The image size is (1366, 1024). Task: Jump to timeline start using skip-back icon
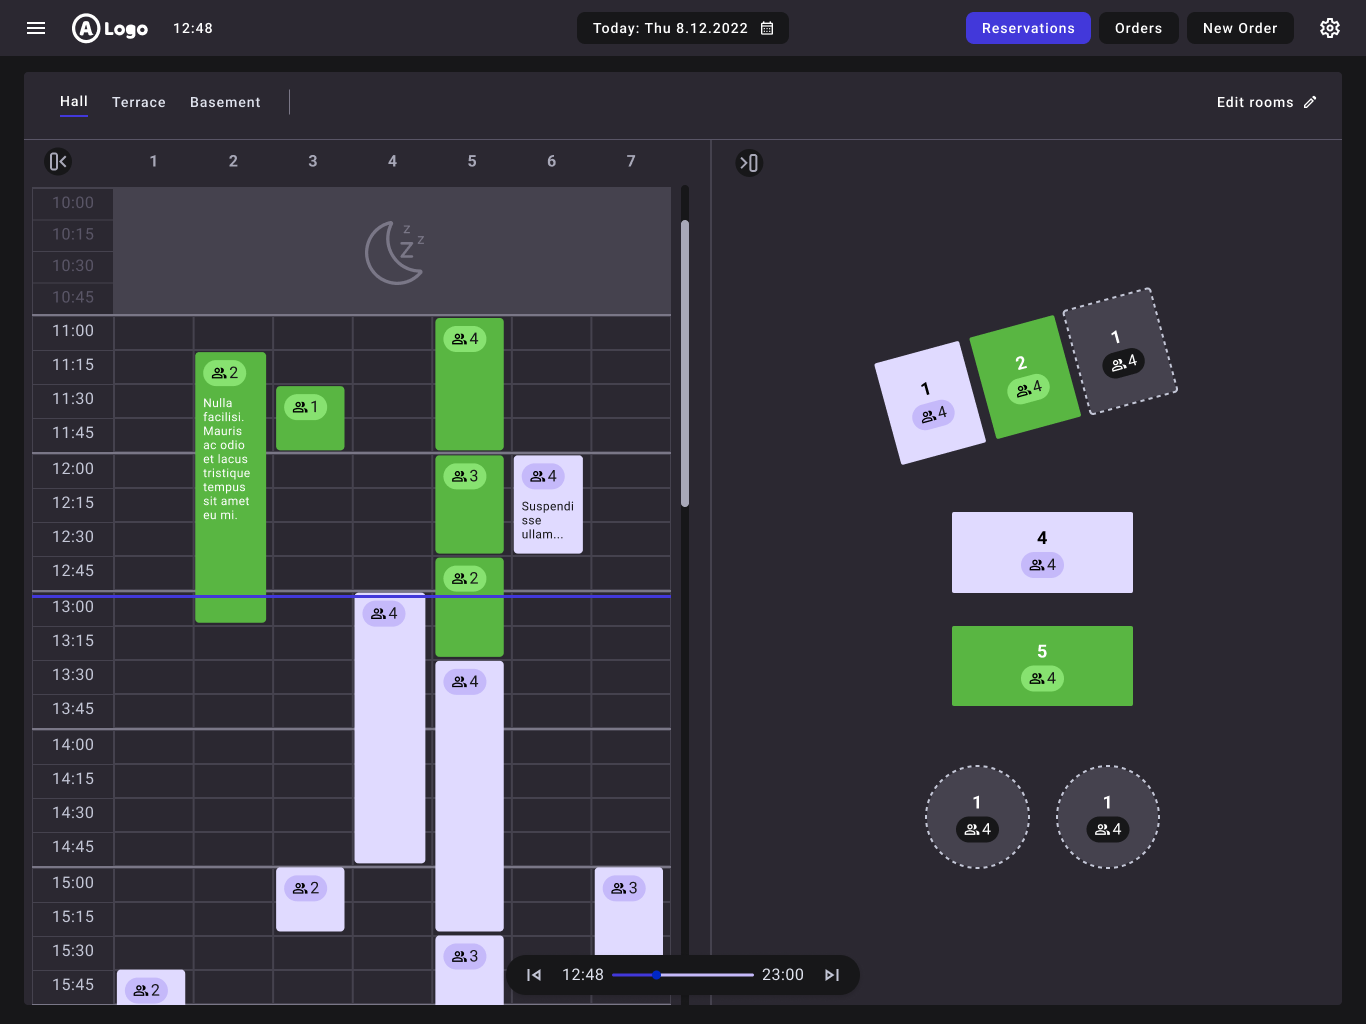[534, 975]
